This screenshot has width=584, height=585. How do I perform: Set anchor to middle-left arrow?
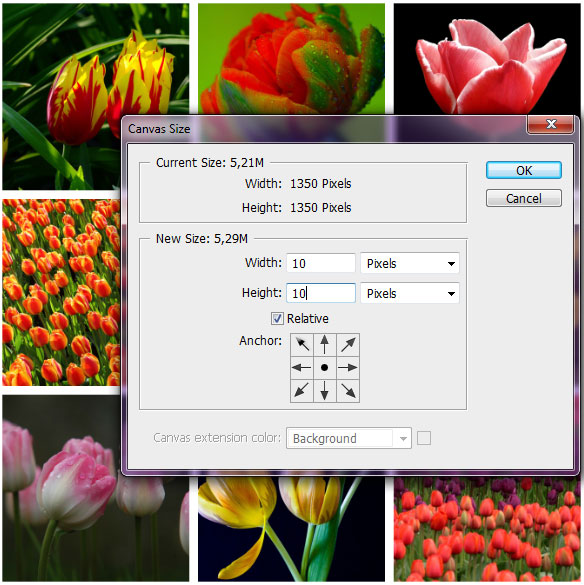point(302,367)
